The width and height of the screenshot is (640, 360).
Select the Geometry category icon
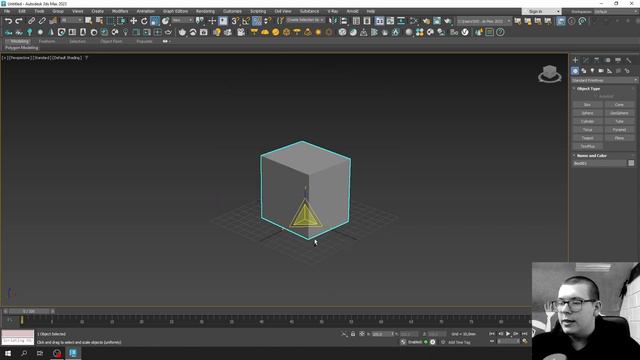tap(575, 71)
